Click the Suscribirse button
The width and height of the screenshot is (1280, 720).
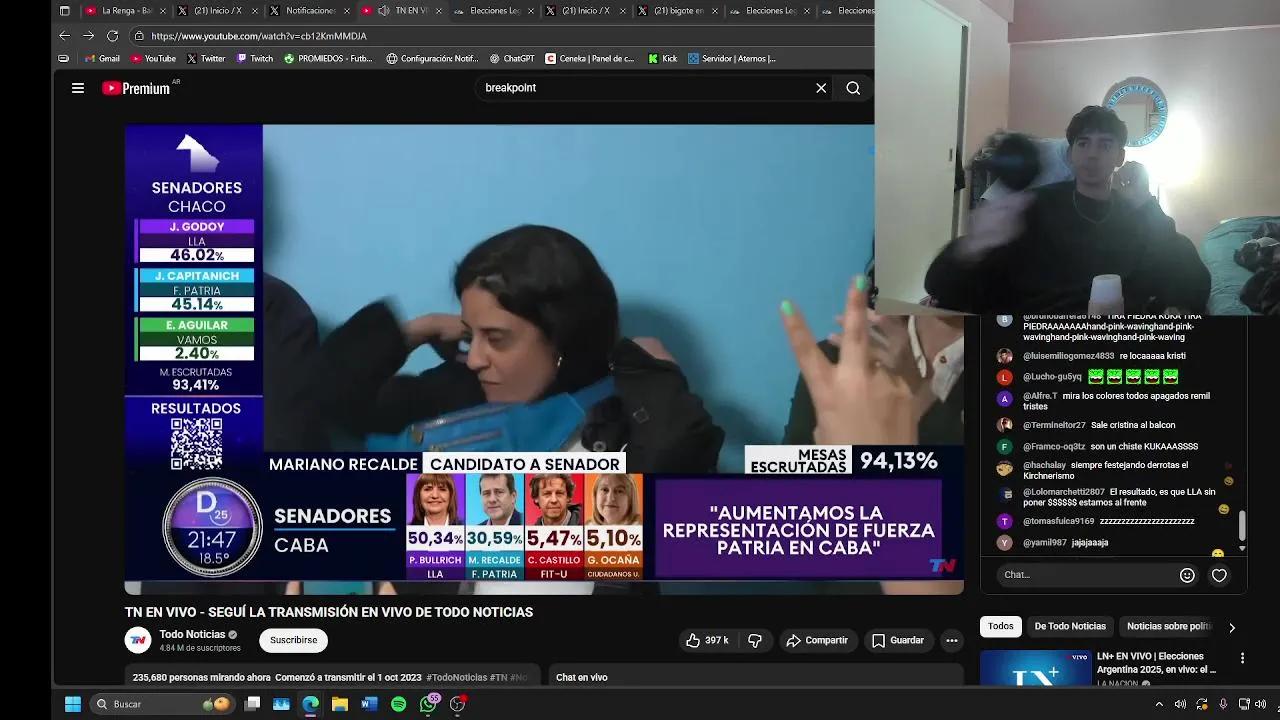pyautogui.click(x=293, y=640)
